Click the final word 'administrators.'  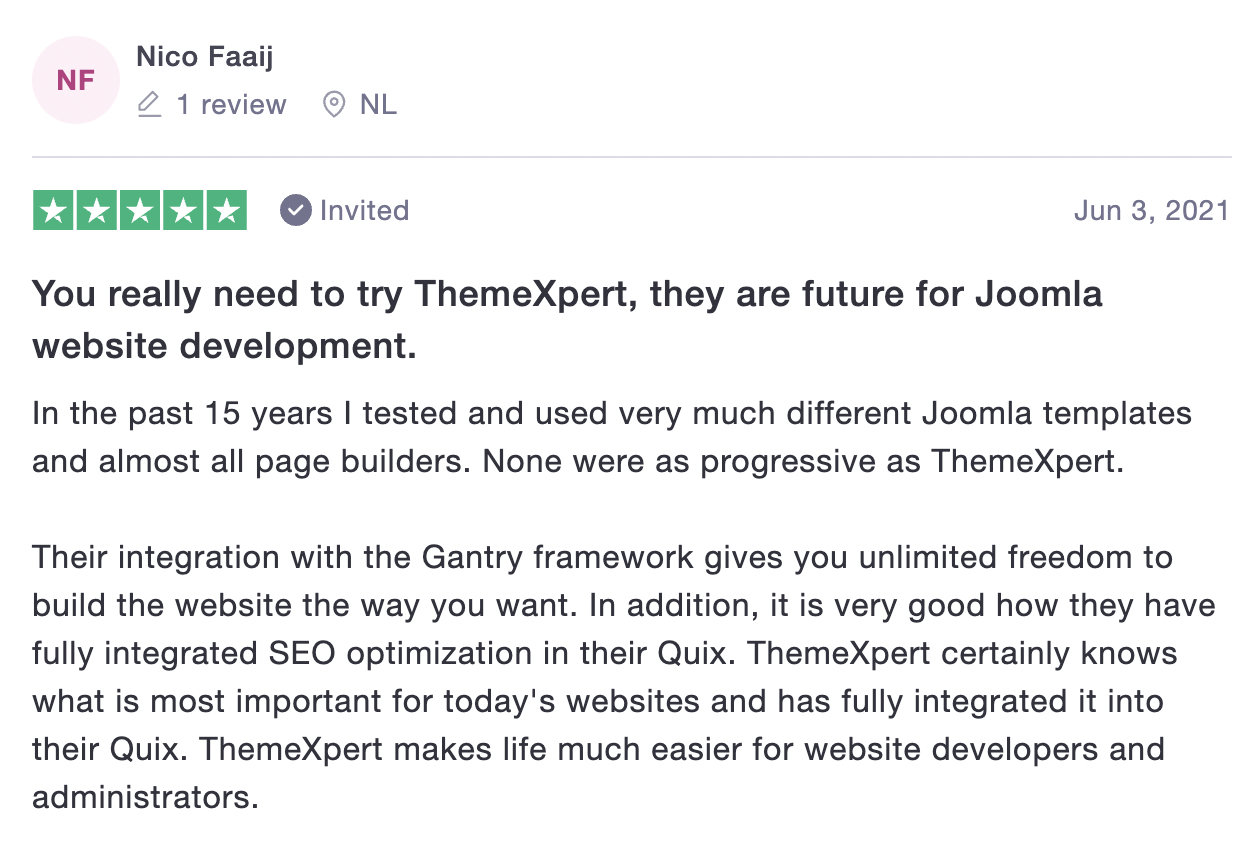coord(145,797)
